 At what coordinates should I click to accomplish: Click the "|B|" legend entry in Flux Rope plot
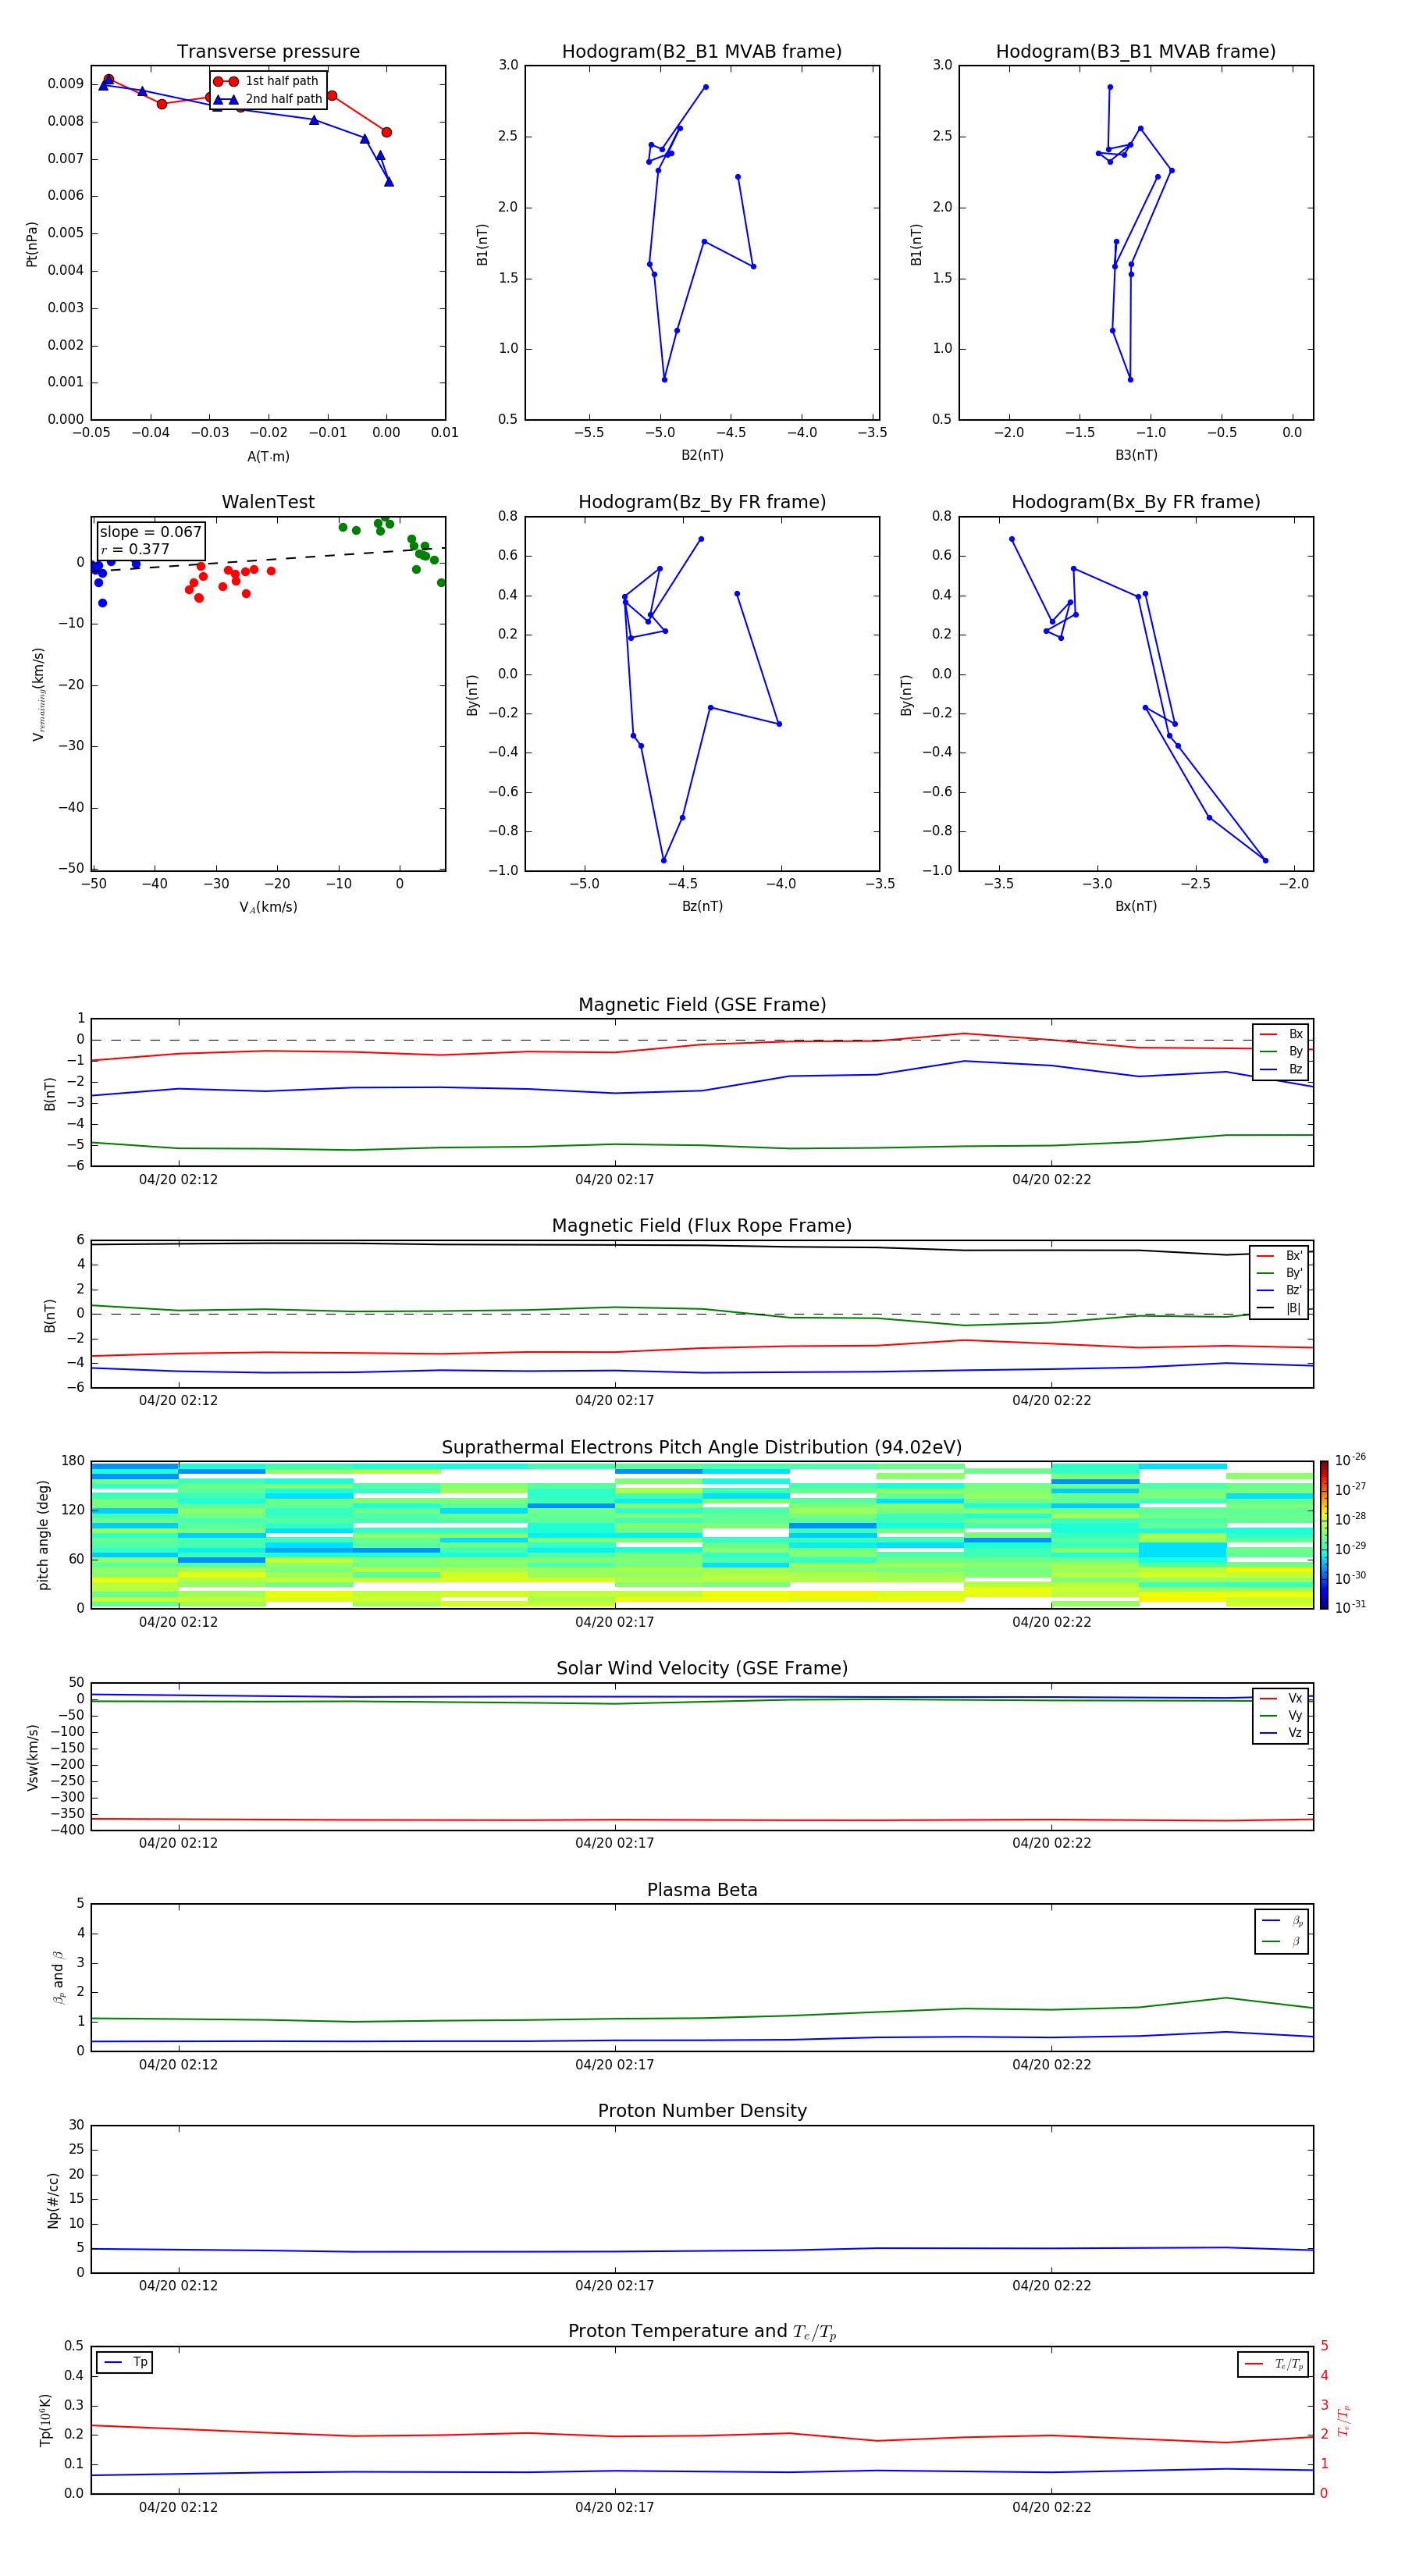tap(1279, 1308)
